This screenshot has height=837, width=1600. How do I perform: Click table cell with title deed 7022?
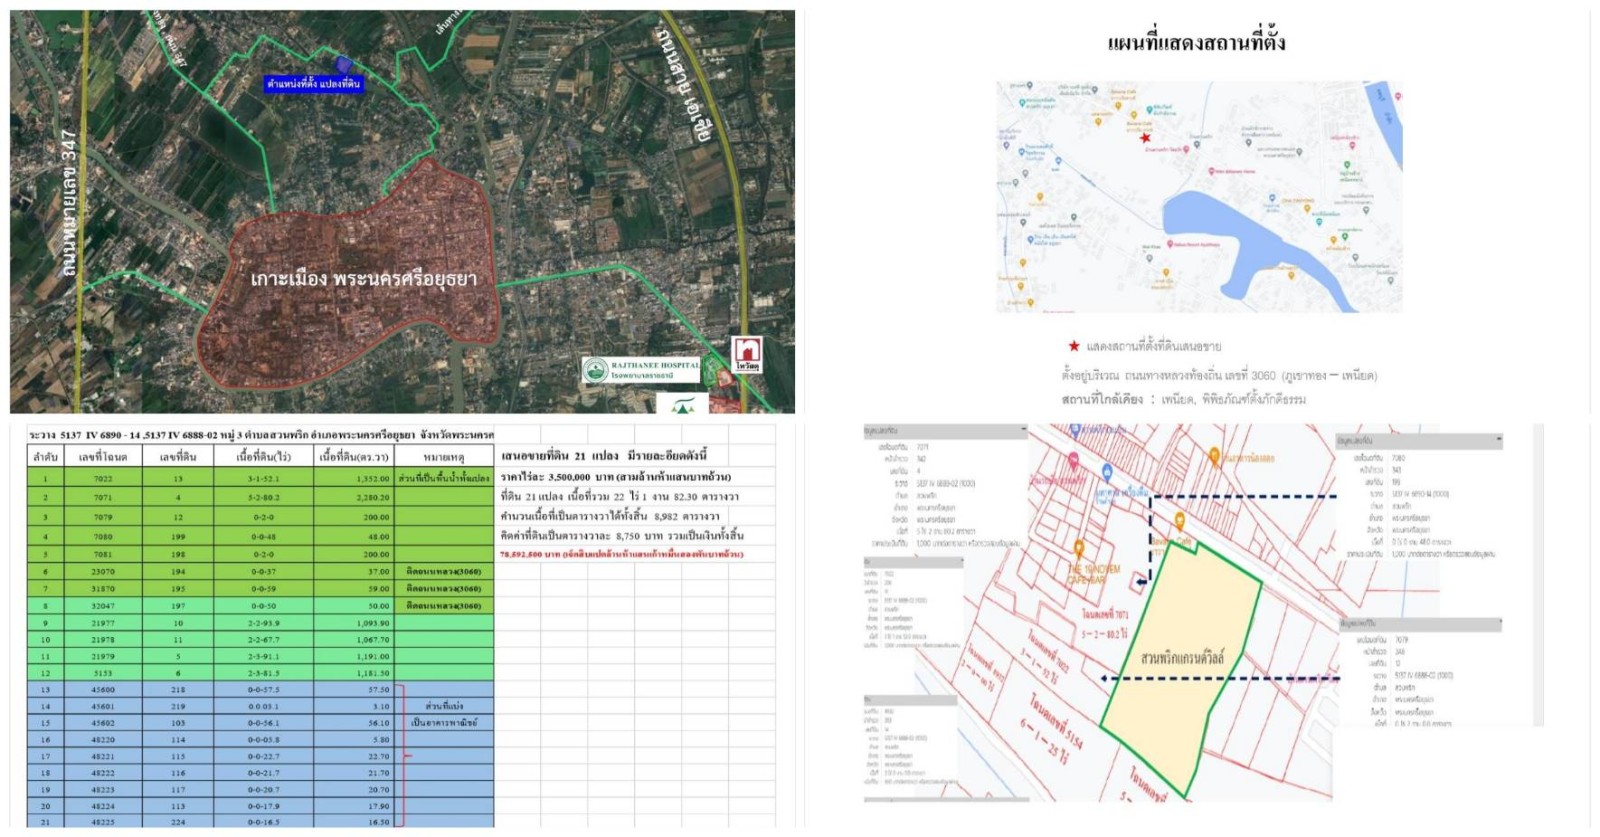tap(103, 479)
